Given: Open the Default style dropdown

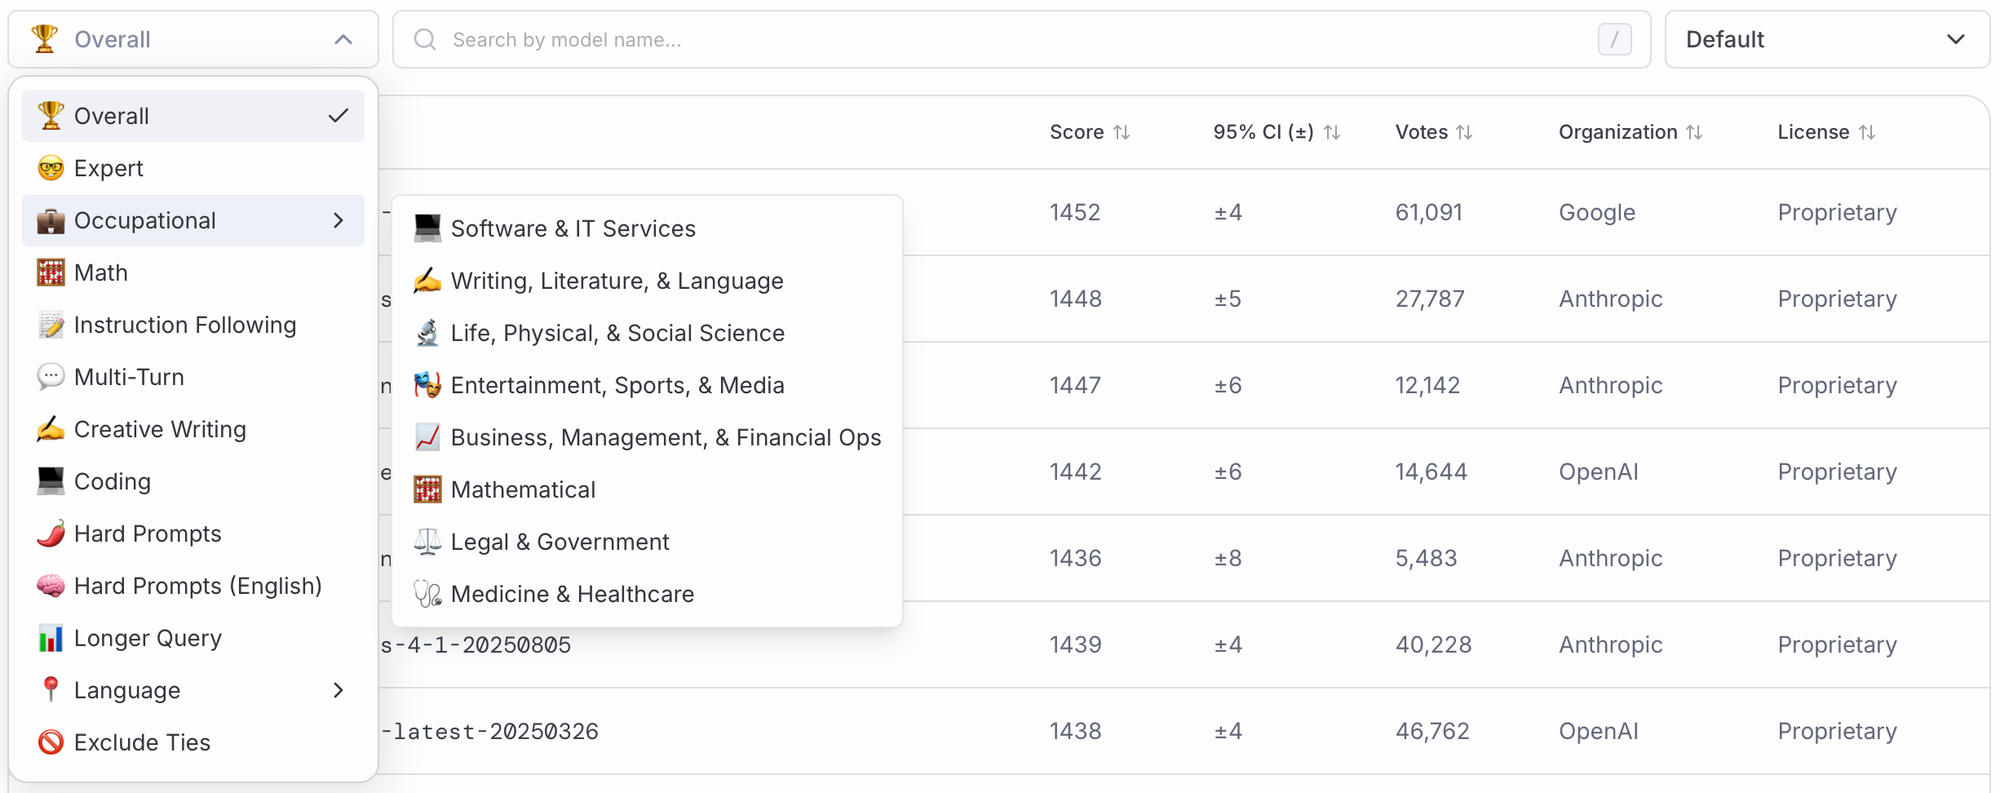Looking at the screenshot, I should [x=1826, y=39].
